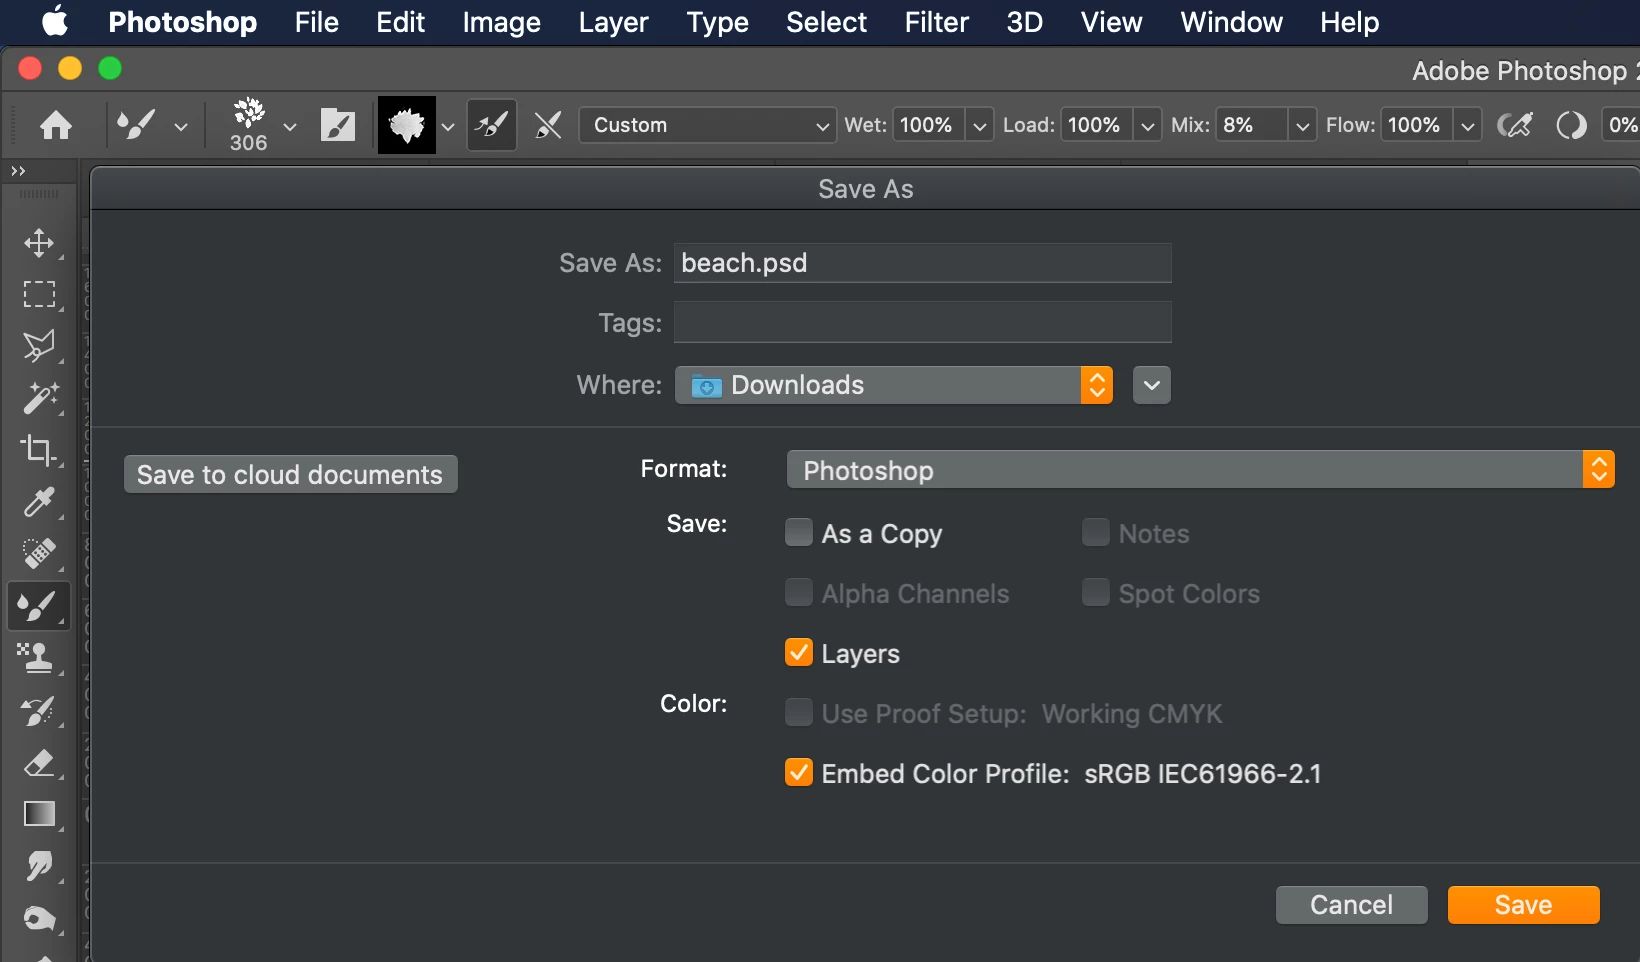Click the Home icon in options bar

(x=56, y=125)
